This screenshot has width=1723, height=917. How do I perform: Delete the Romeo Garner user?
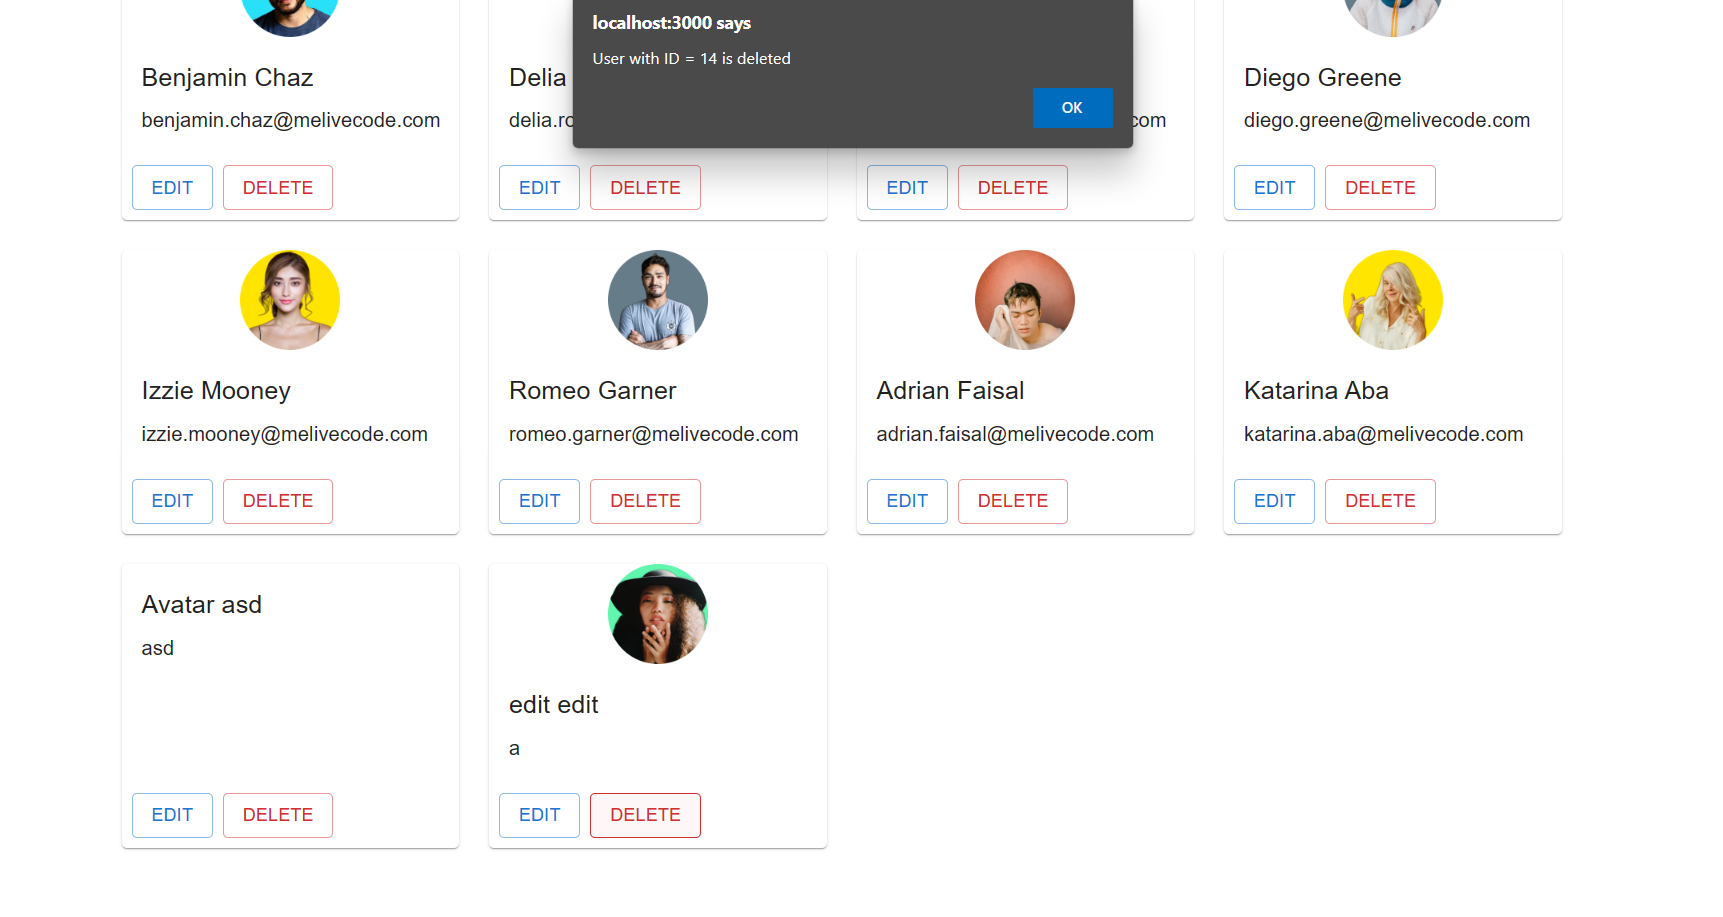point(645,501)
